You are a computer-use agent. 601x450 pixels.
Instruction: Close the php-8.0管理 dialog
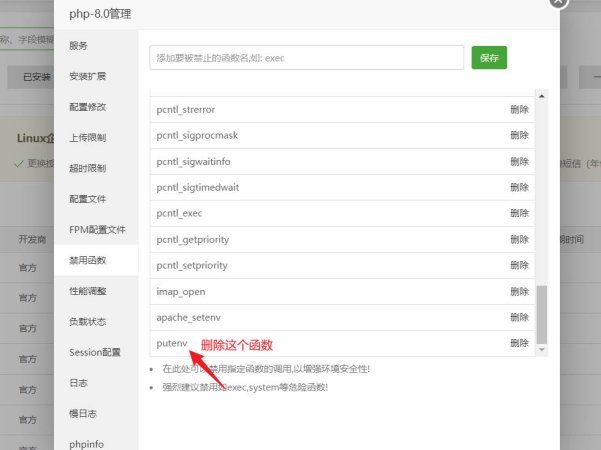[x=558, y=2]
